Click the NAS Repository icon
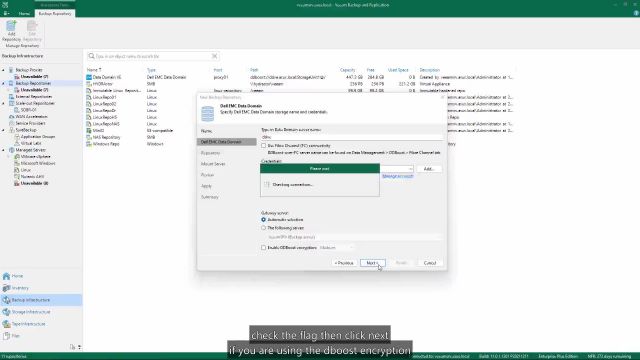This screenshot has width=640, height=360. pyautogui.click(x=89, y=138)
